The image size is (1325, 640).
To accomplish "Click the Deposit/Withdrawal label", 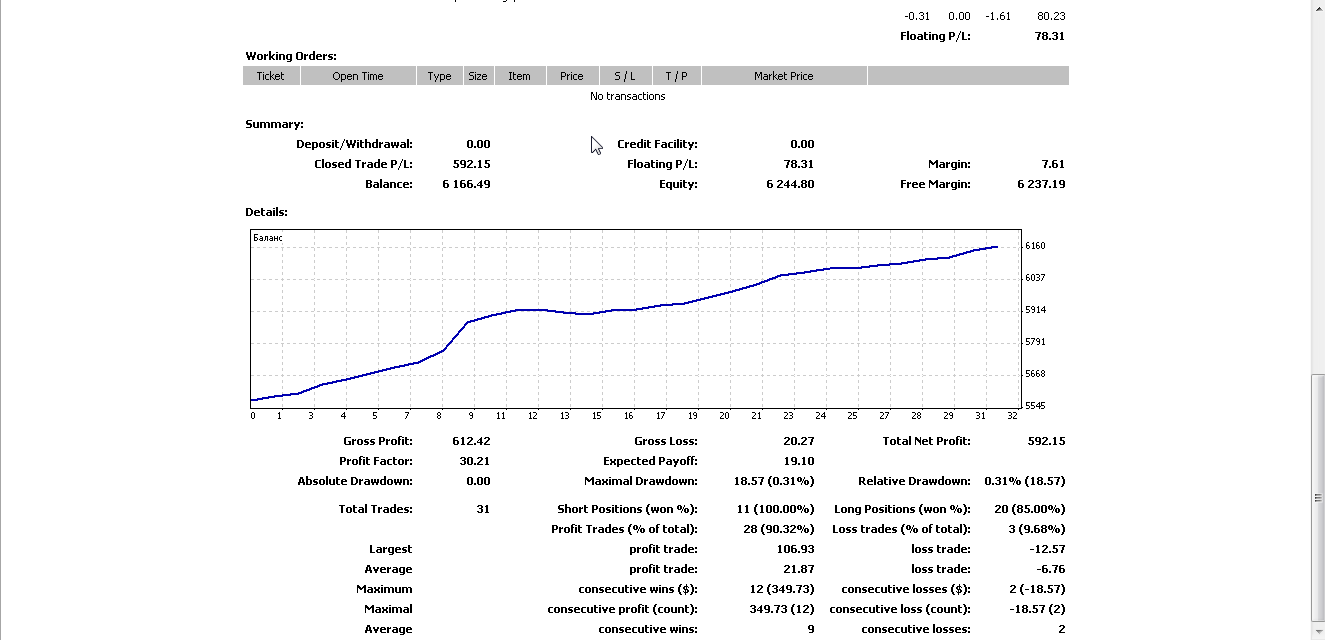I will coord(354,144).
